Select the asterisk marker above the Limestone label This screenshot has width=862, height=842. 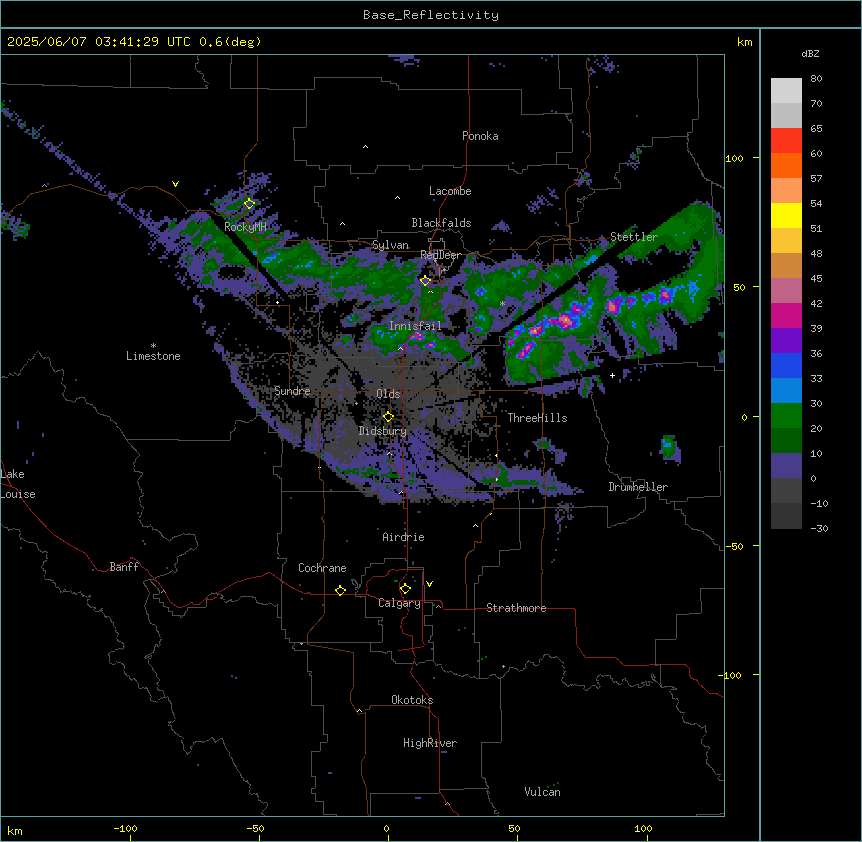coord(153,345)
